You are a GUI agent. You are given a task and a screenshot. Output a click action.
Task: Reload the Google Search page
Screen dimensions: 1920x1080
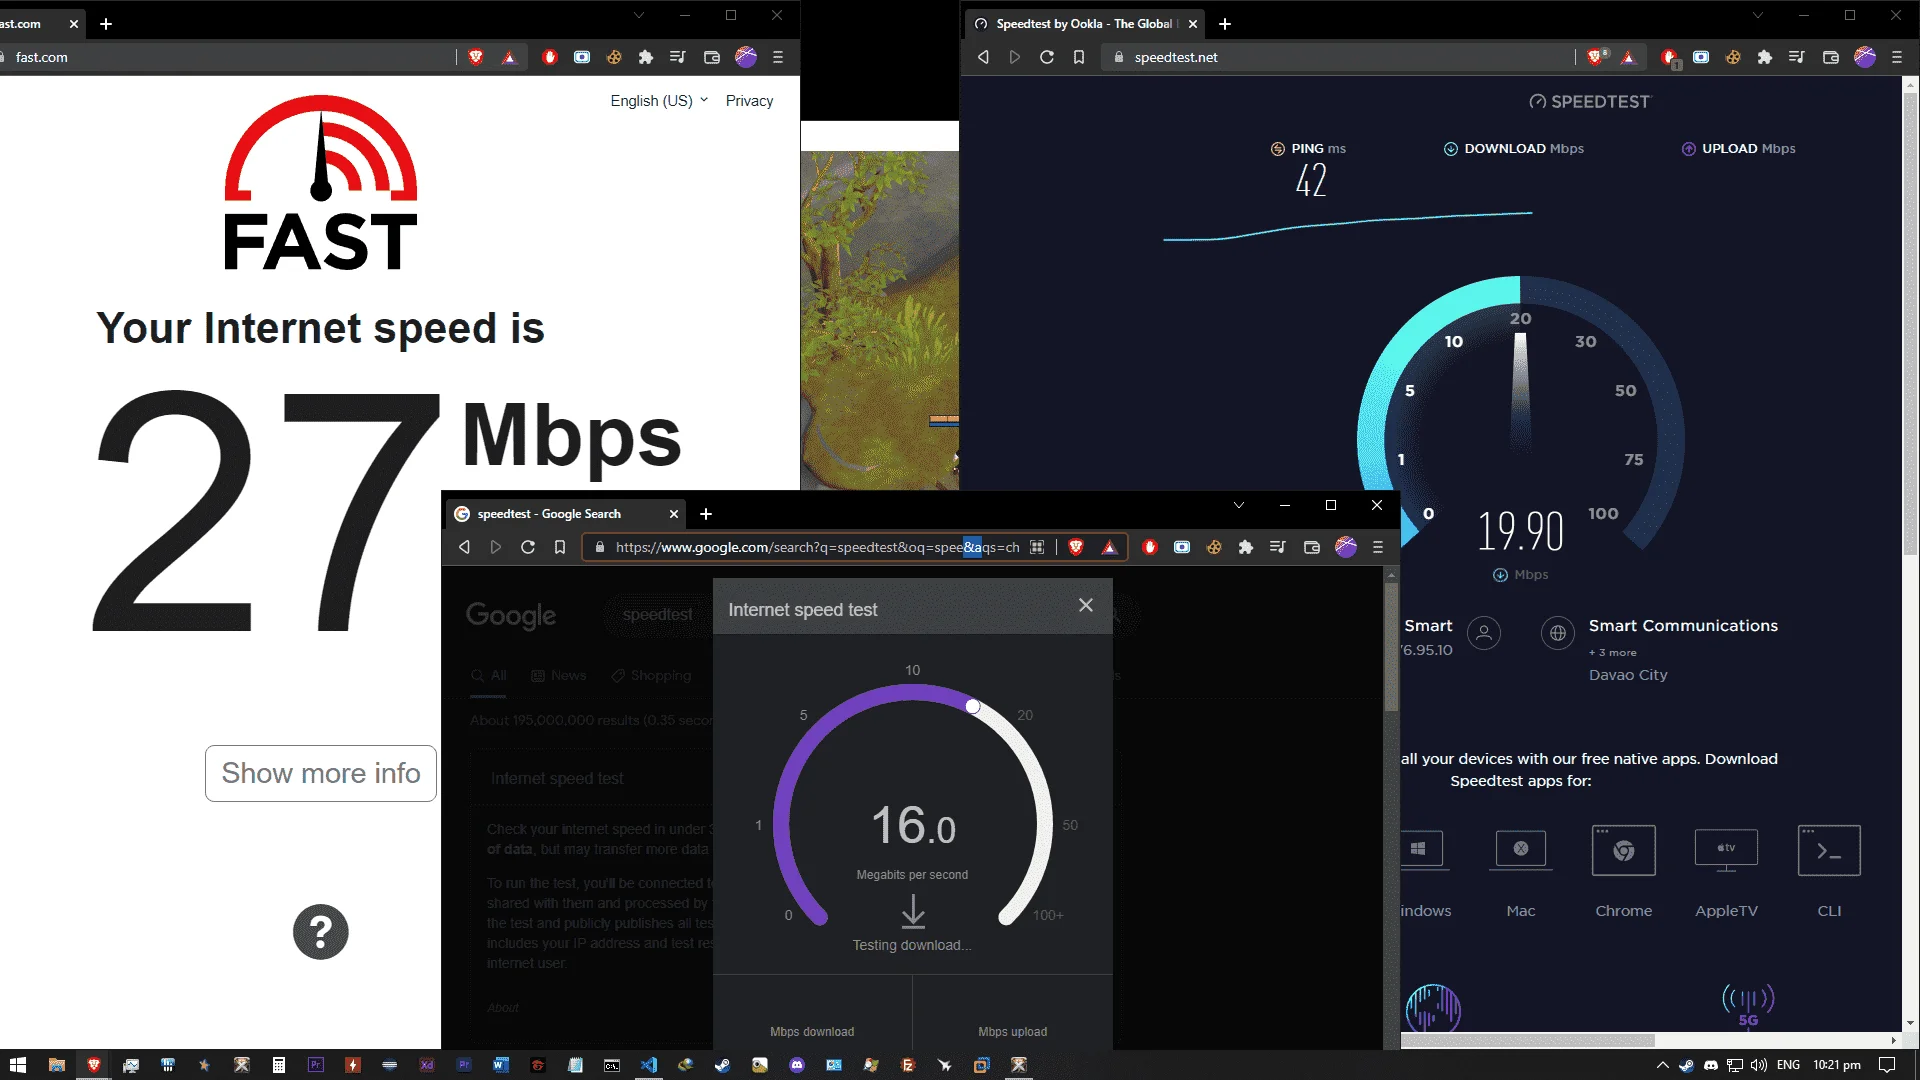[528, 547]
